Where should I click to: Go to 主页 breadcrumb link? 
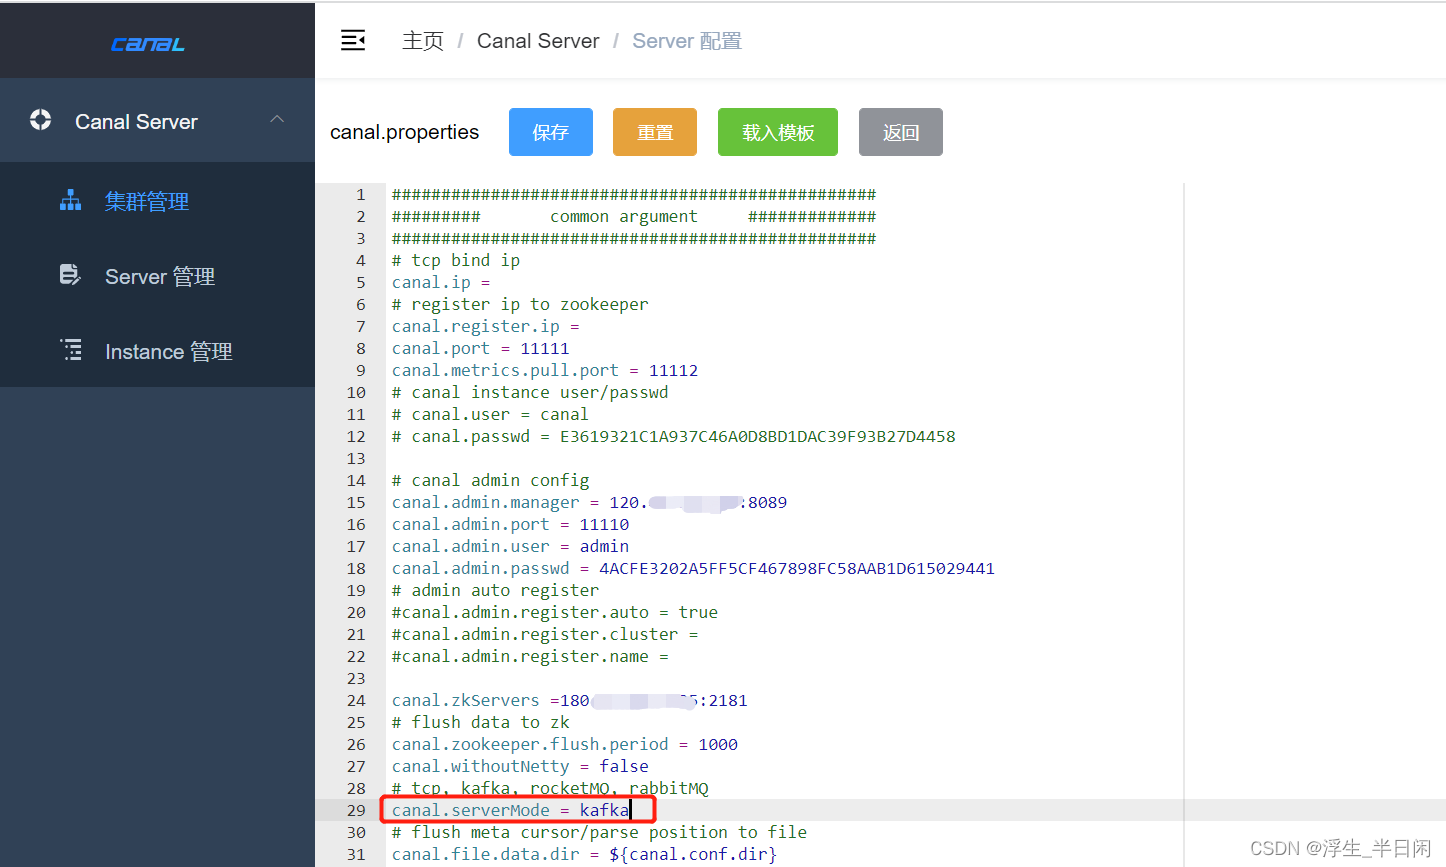(422, 41)
